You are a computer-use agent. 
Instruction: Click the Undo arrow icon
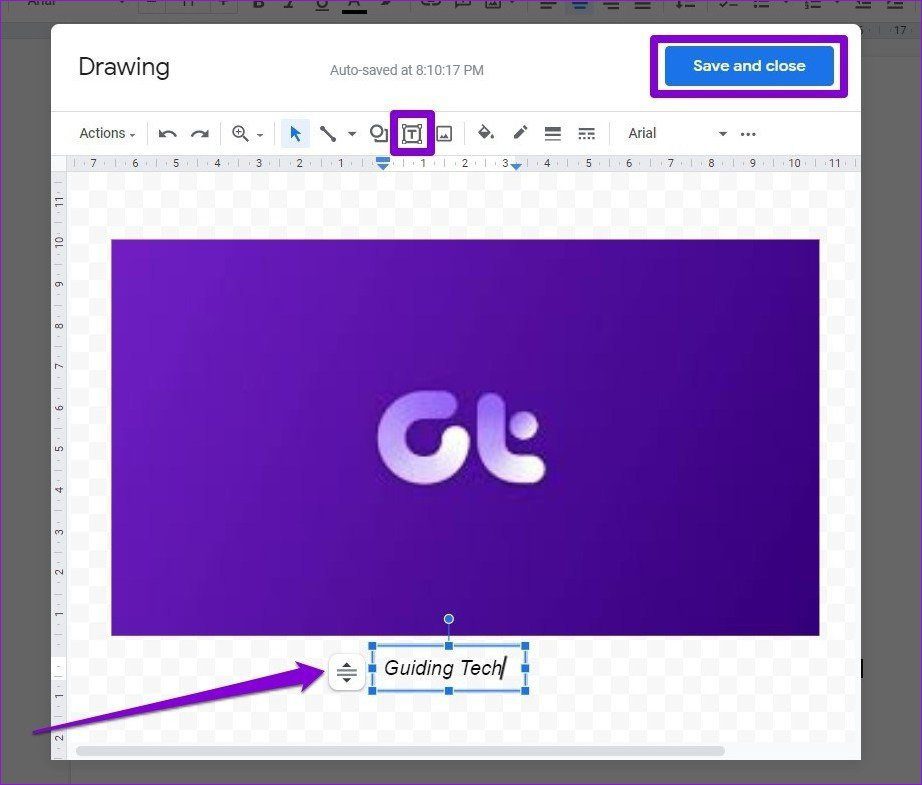(x=168, y=134)
